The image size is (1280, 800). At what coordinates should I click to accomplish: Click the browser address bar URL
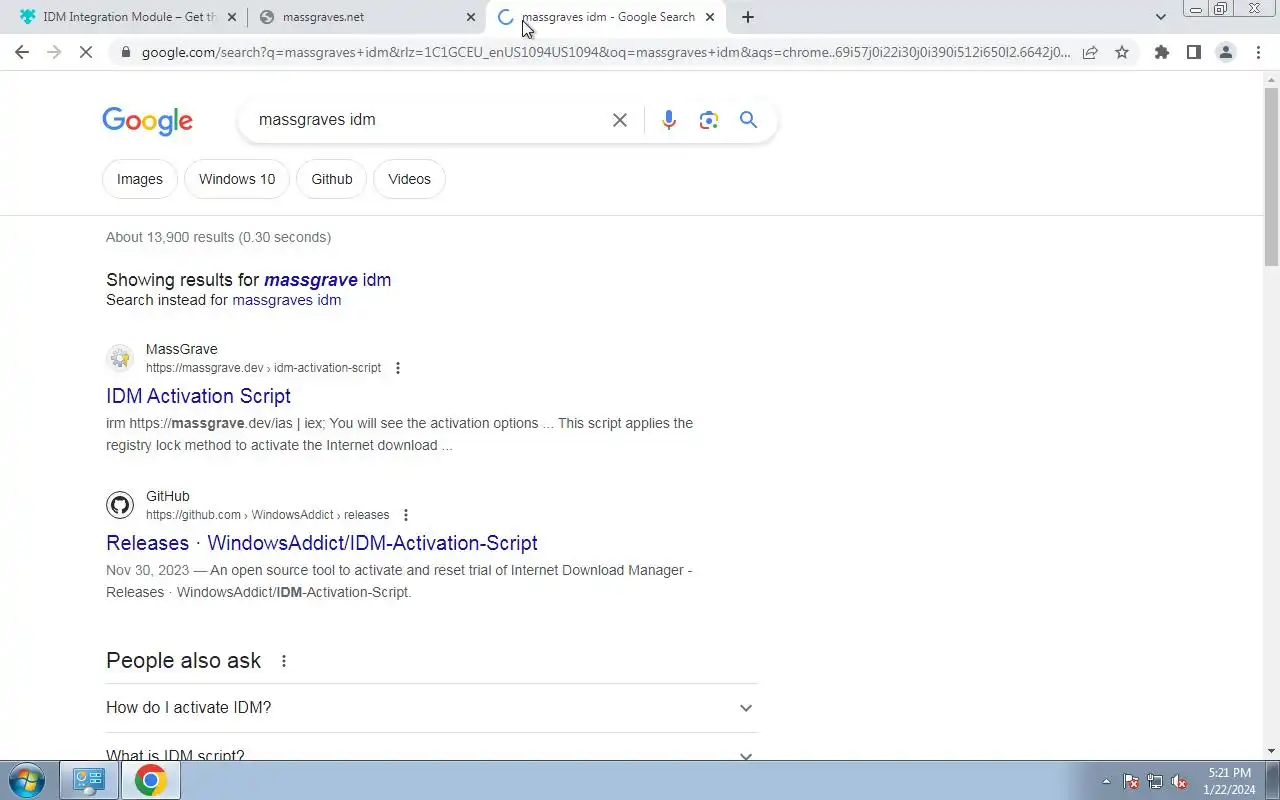point(606,52)
